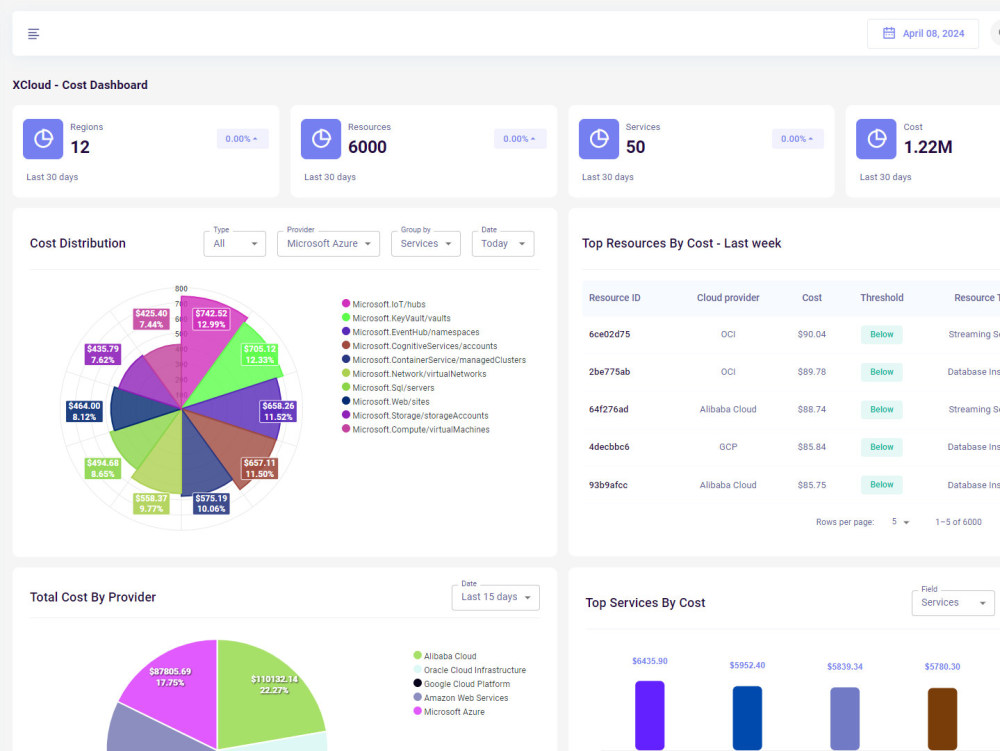Toggle Microsoft.EventHub/namespaces legend entry
Viewport: 1000px width, 751px height.
(x=411, y=332)
